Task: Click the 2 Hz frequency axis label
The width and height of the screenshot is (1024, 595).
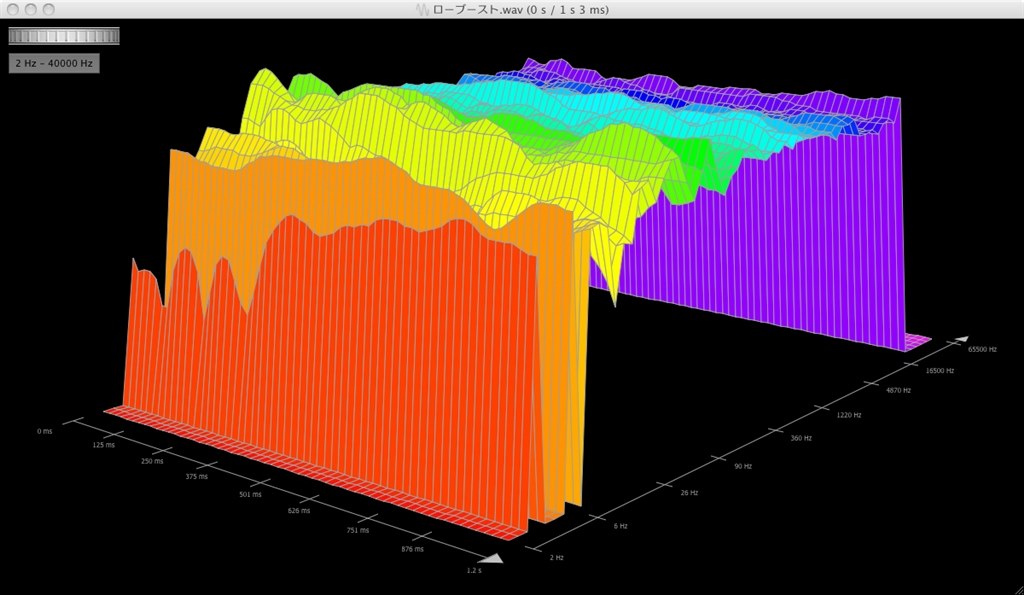Action: [556, 557]
